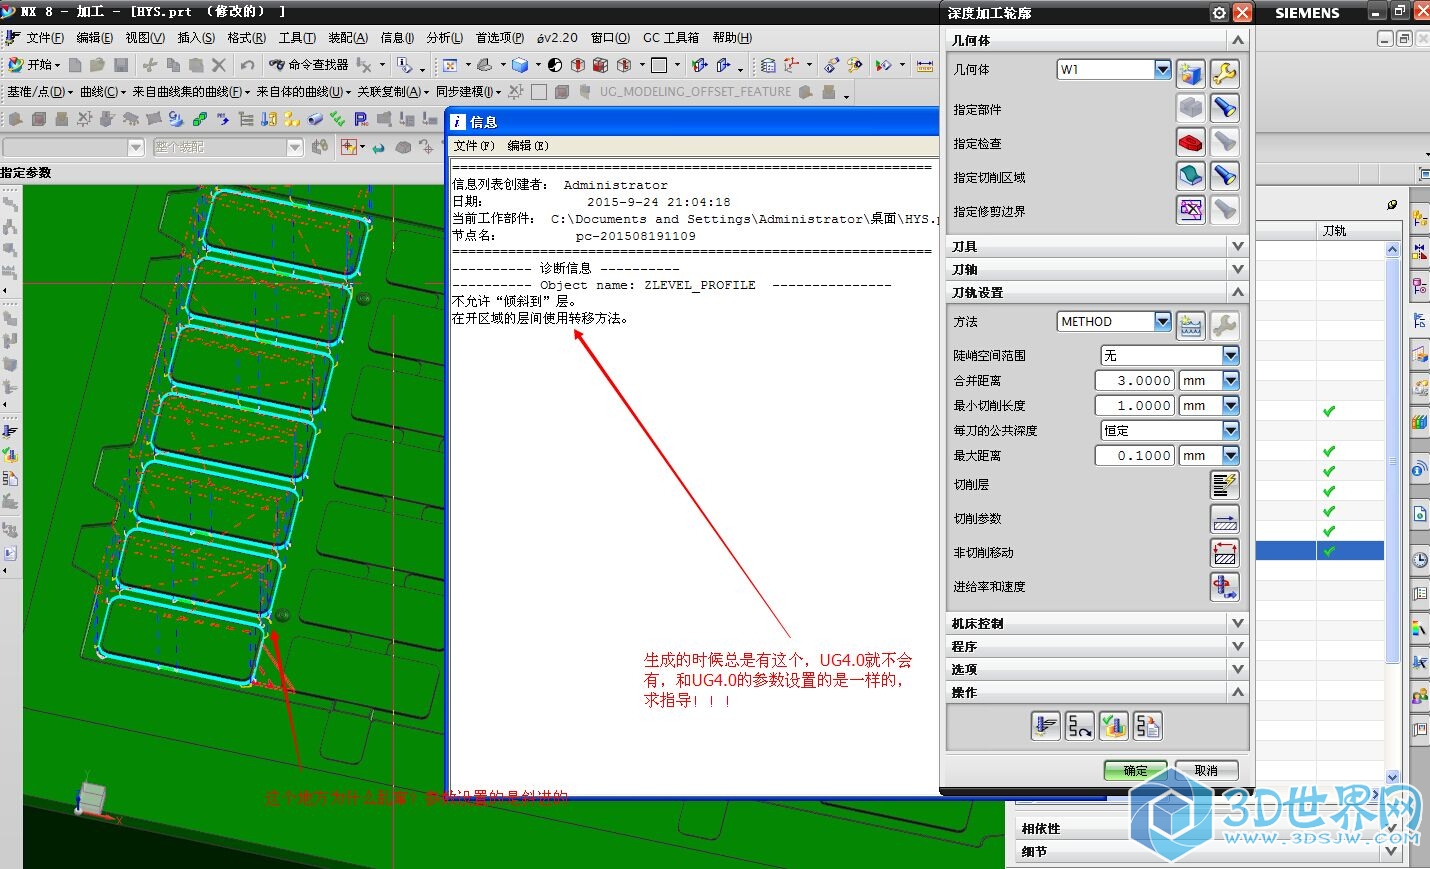Open the cut levels (切削层) dialog
The height and width of the screenshot is (869, 1430).
tap(1225, 485)
